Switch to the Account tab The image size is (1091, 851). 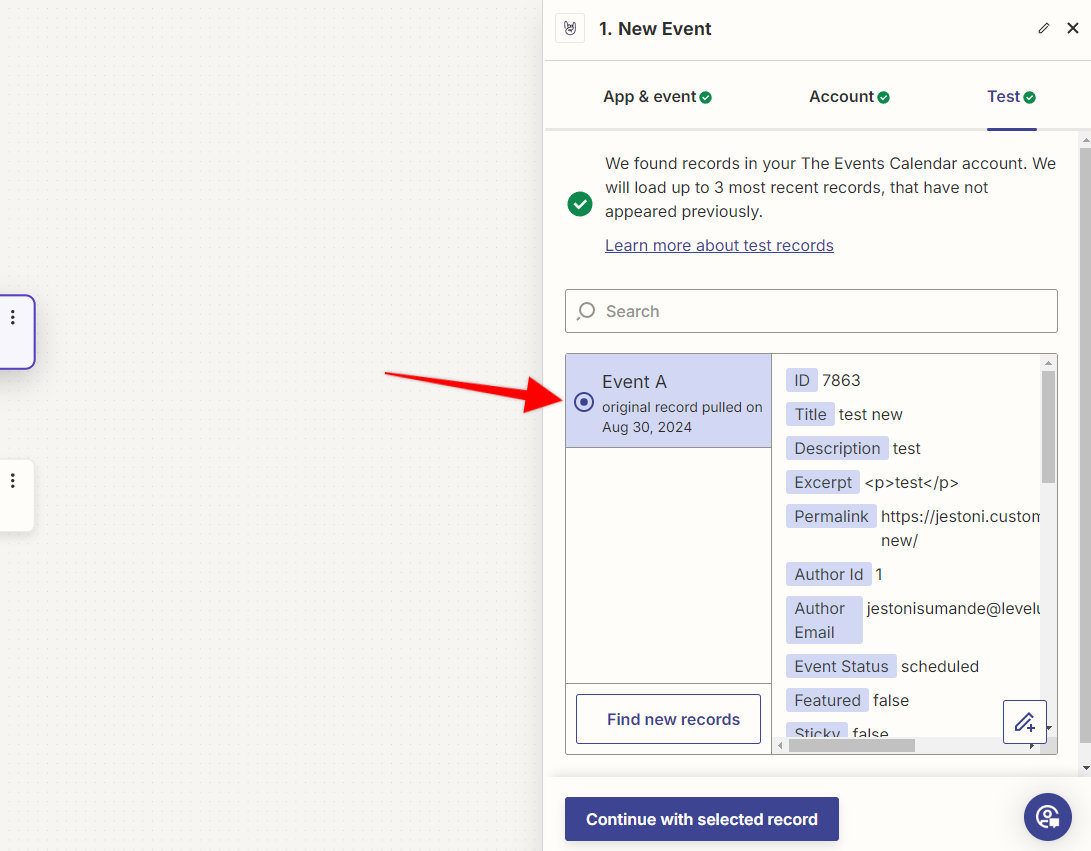point(841,96)
